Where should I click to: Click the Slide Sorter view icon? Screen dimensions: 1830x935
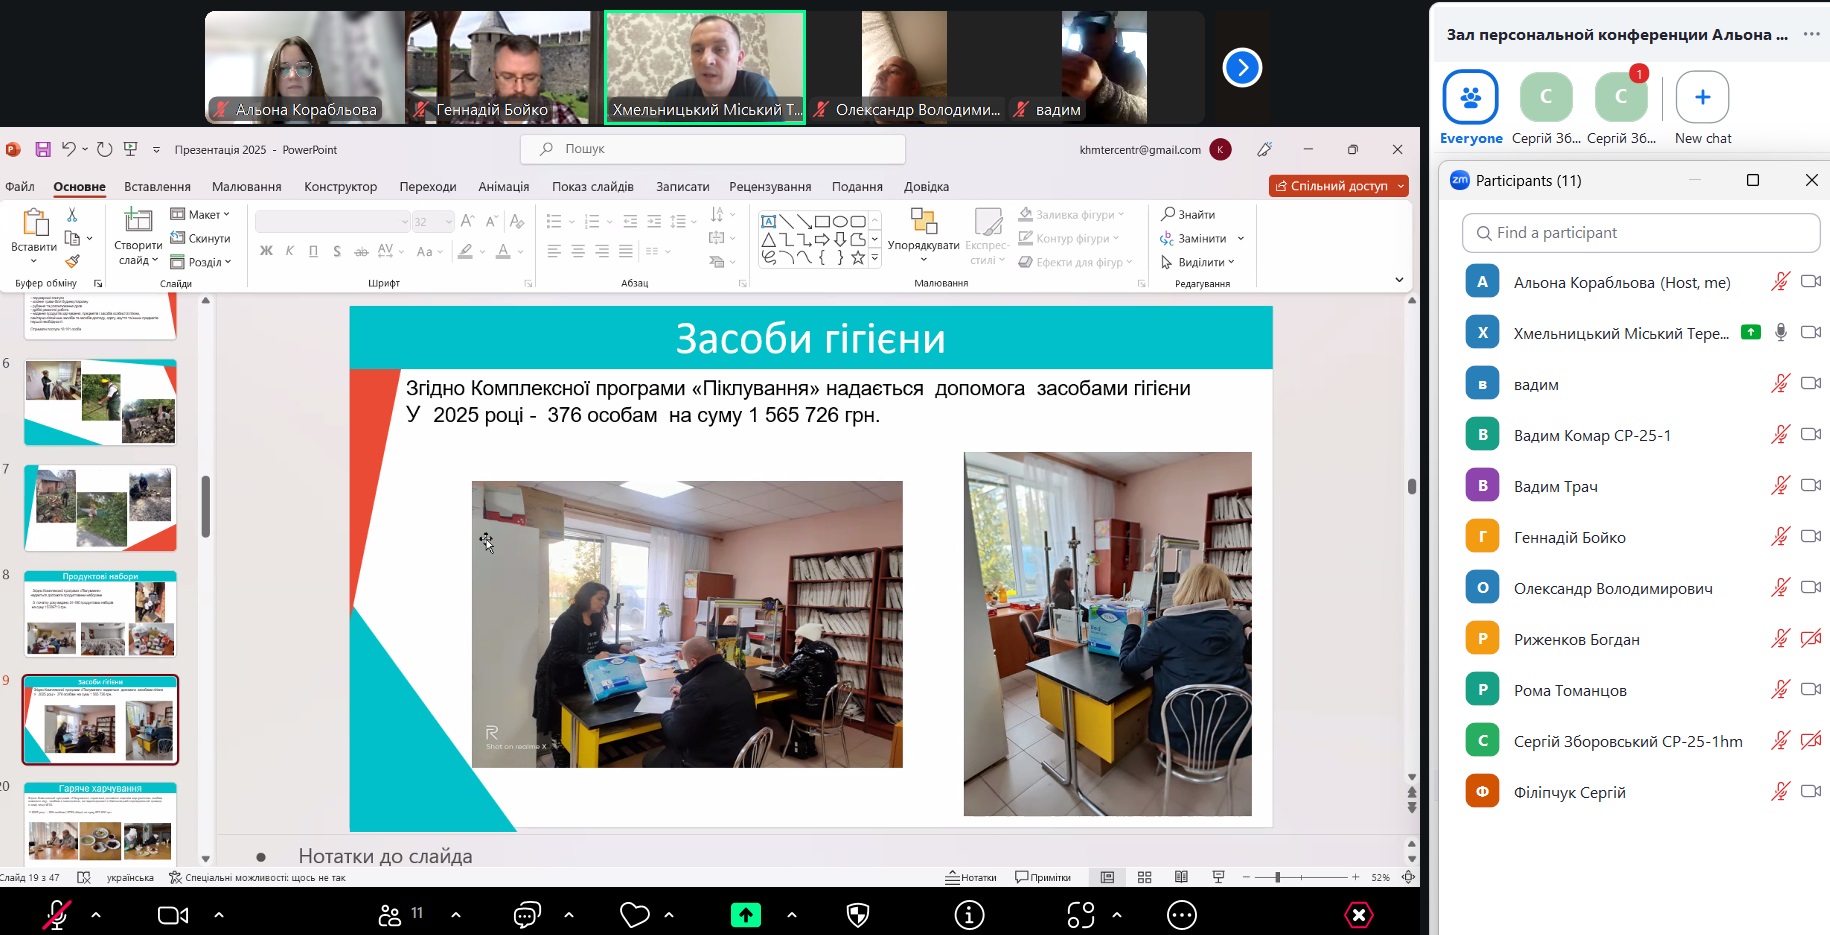click(x=1145, y=877)
